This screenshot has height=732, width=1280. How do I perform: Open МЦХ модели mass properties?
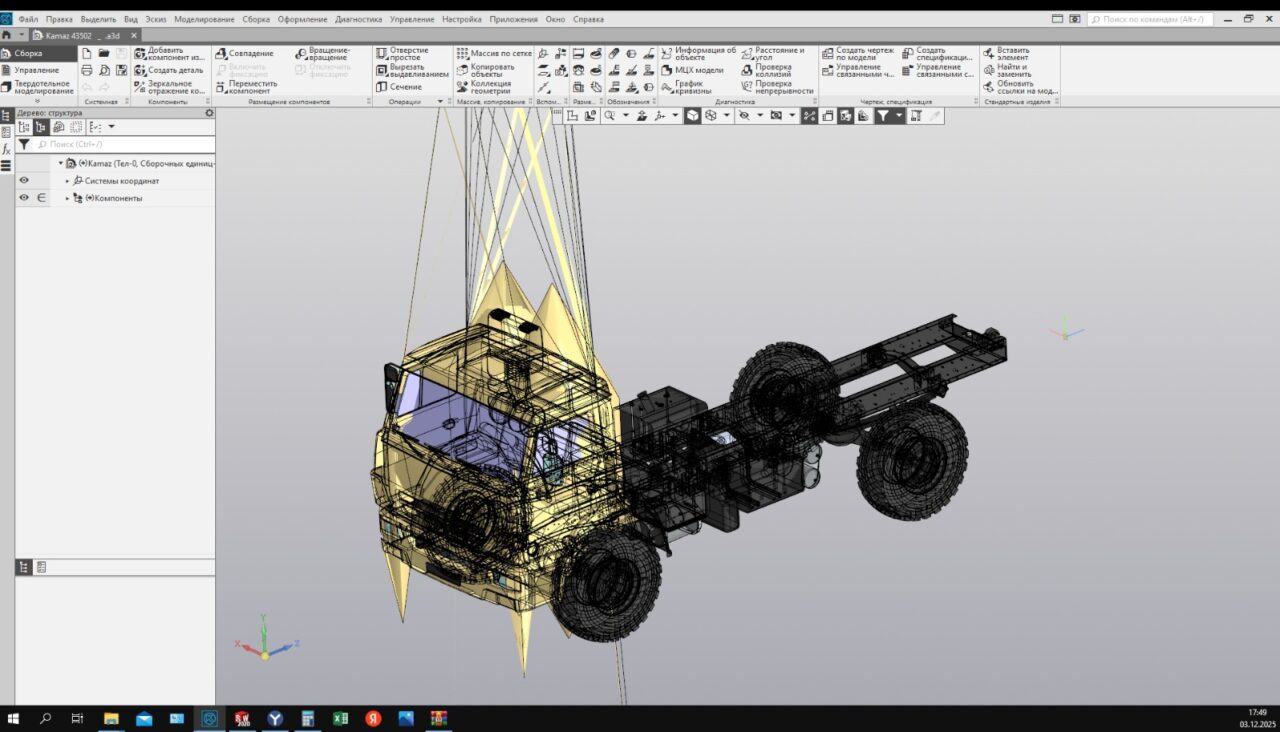697,70
